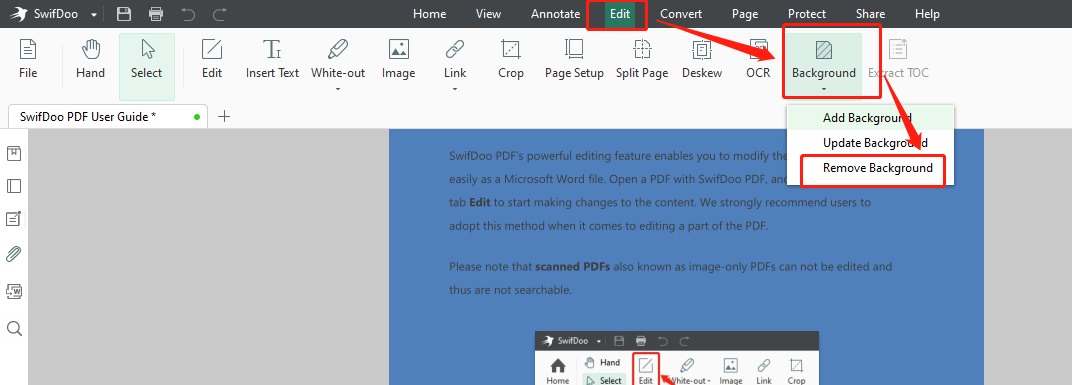Expand the White-out dropdown arrow
Screen dimensions: 1072x385
coord(338,89)
